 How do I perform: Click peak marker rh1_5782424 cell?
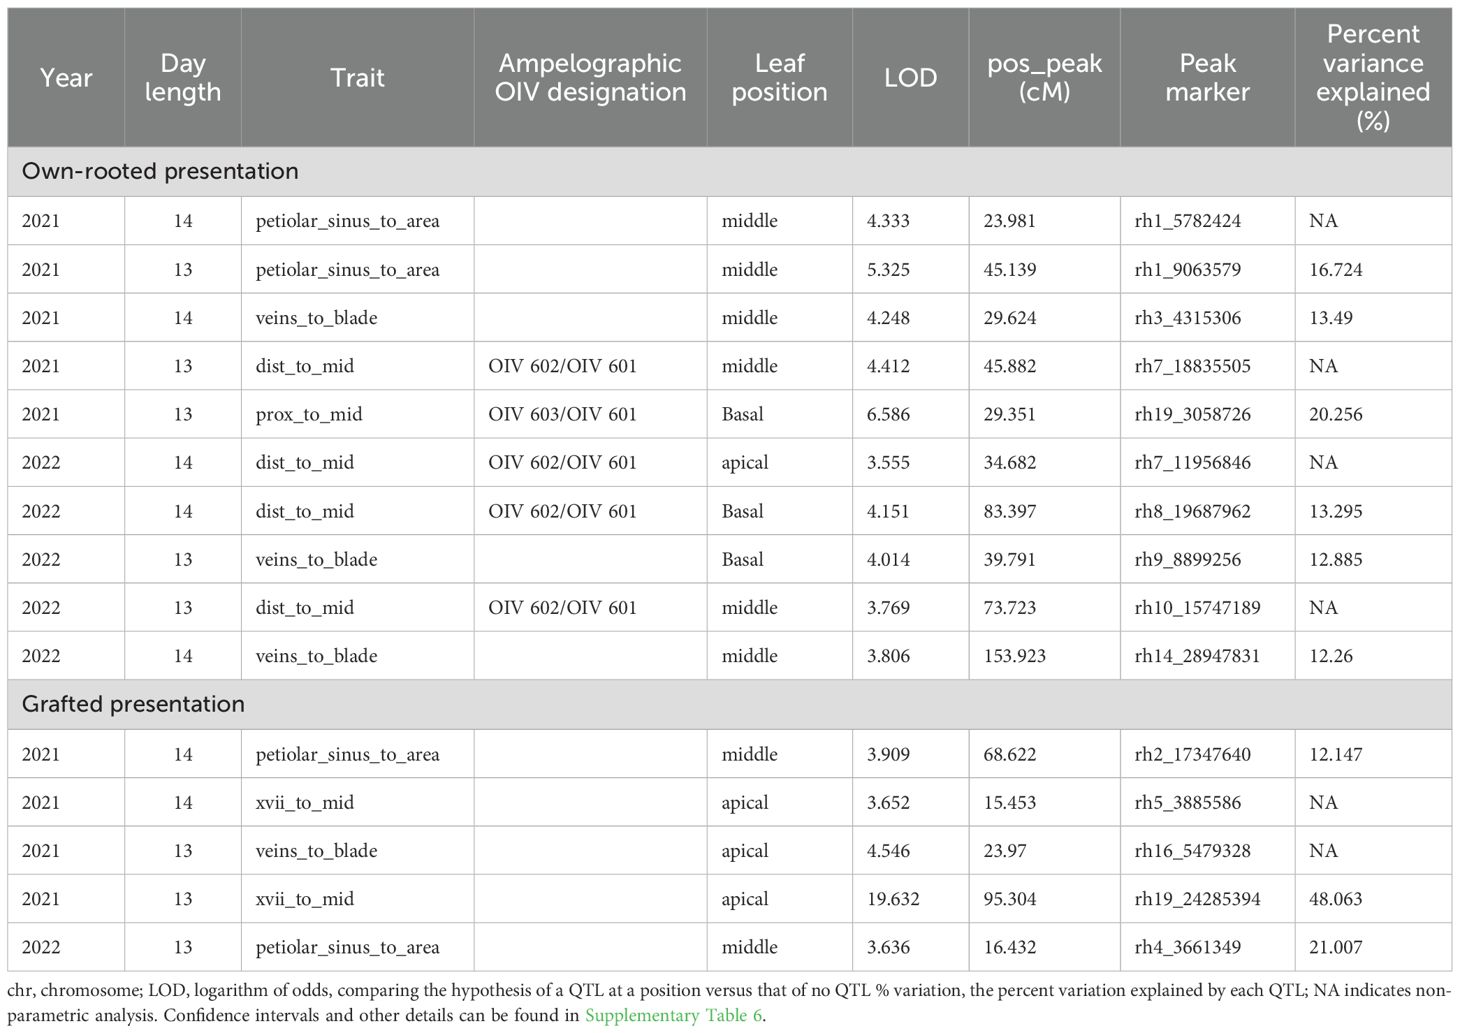[1187, 221]
